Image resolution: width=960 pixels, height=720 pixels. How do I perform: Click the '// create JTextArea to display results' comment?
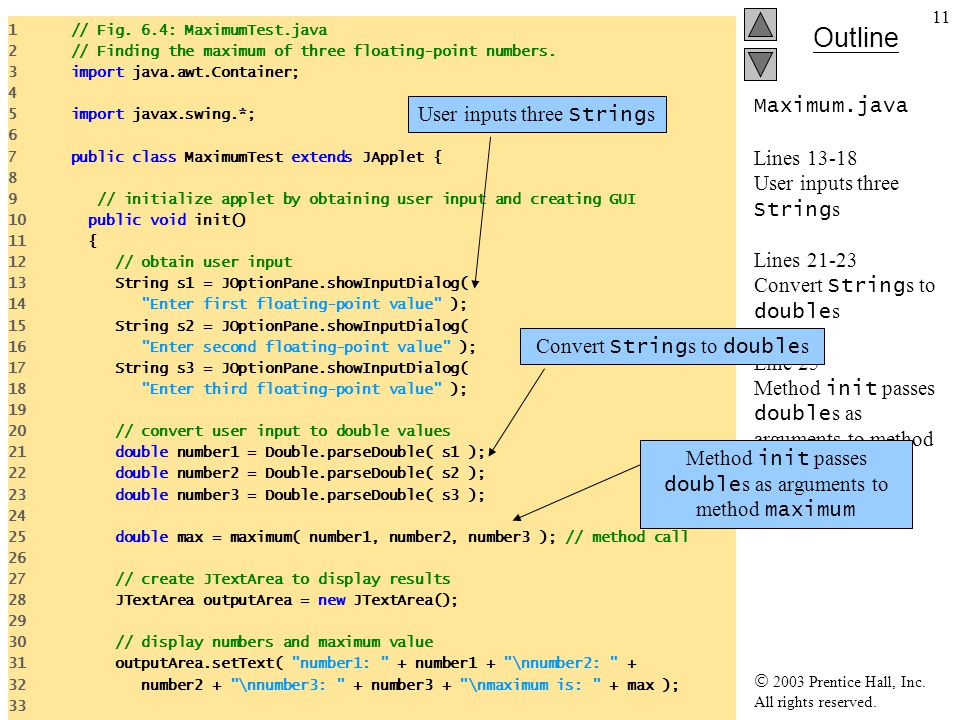pos(282,579)
